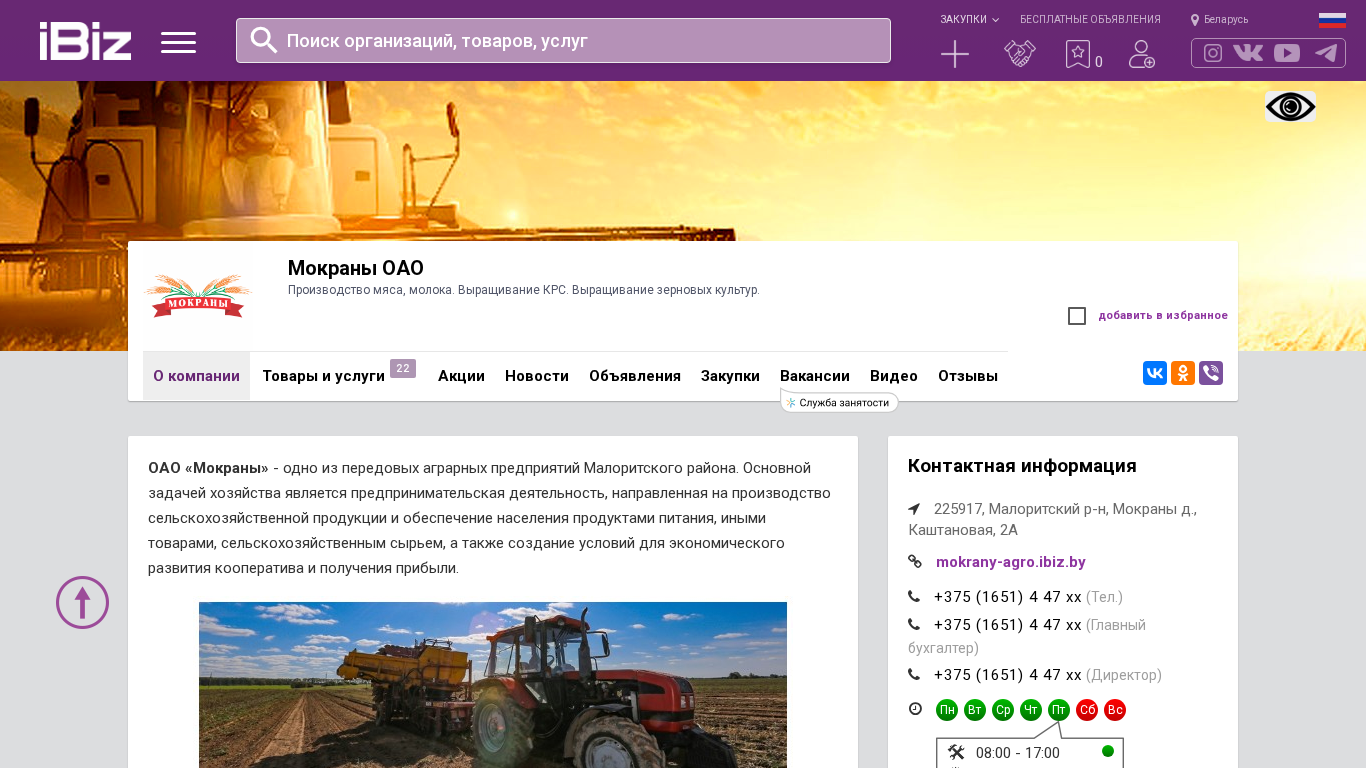
Task: Click the добавить в избранное link
Action: point(1163,316)
